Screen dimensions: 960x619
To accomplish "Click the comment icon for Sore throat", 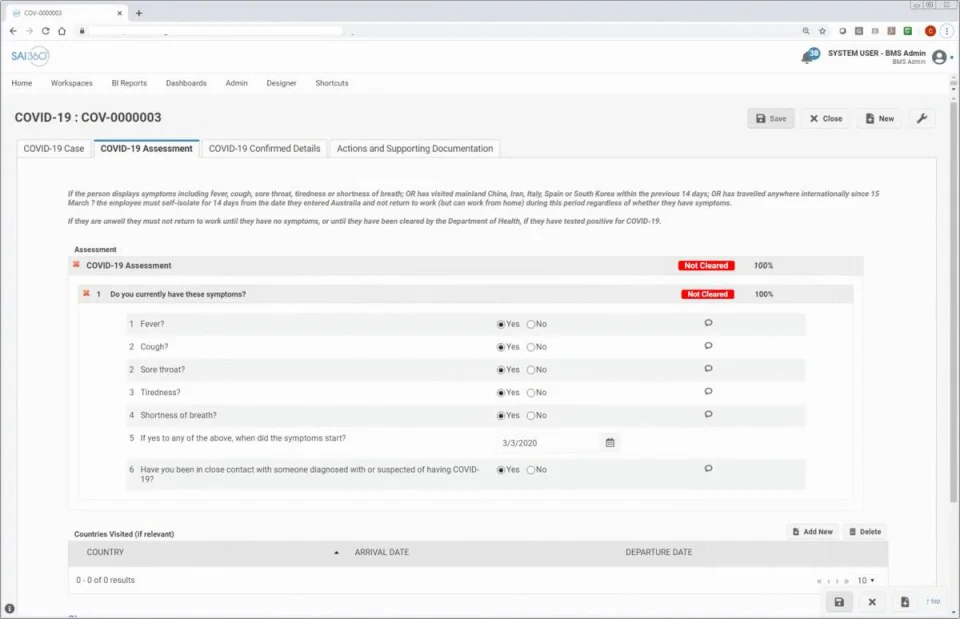I will click(708, 369).
